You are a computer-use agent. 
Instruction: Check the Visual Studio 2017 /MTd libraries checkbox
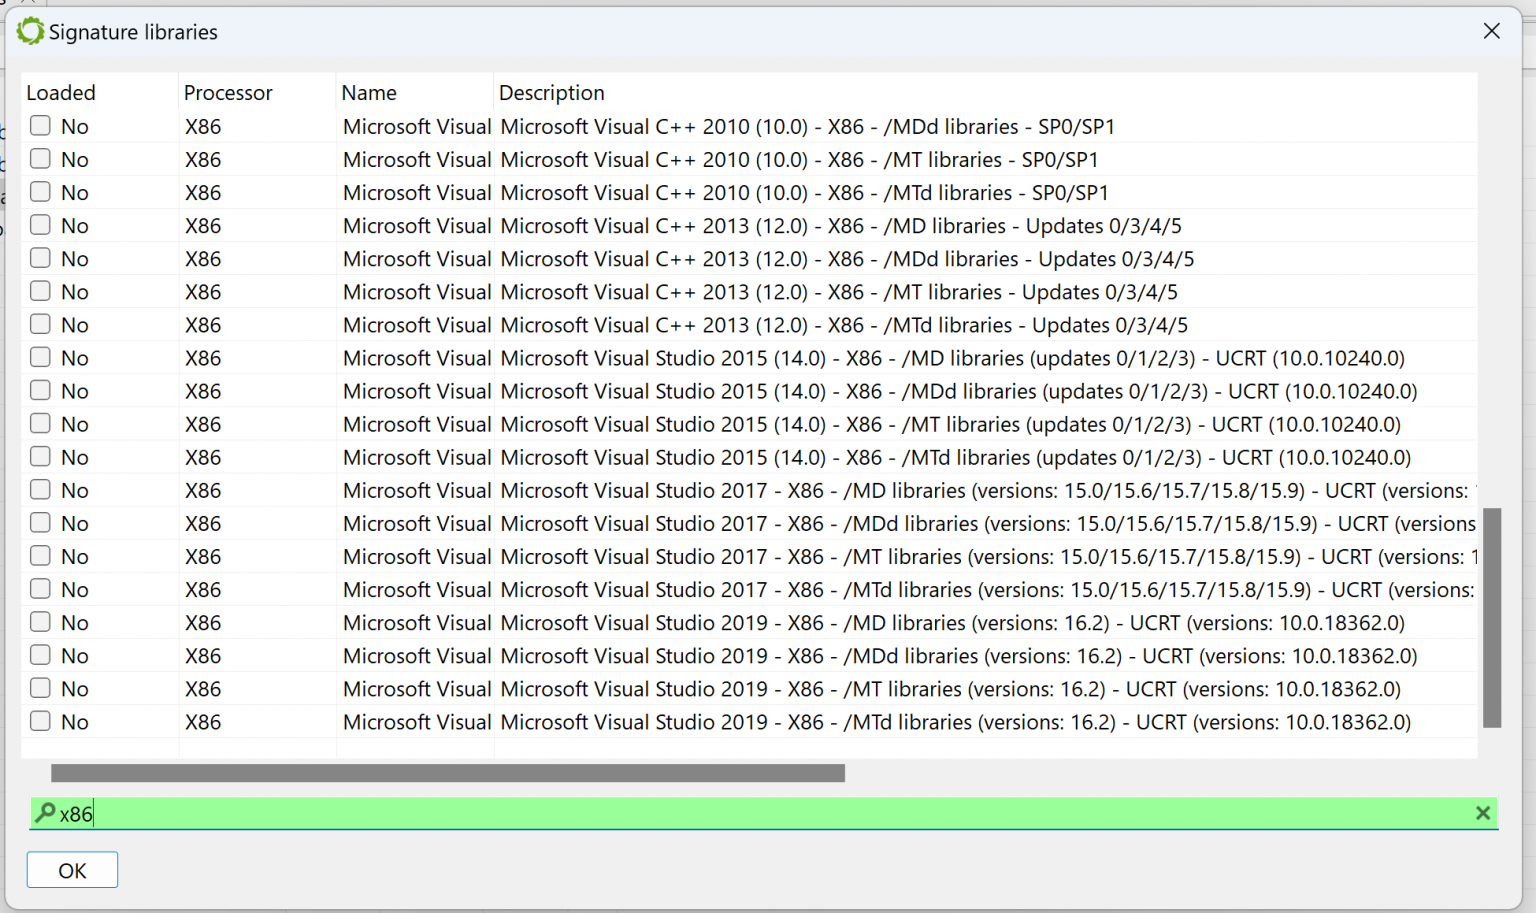(40, 589)
